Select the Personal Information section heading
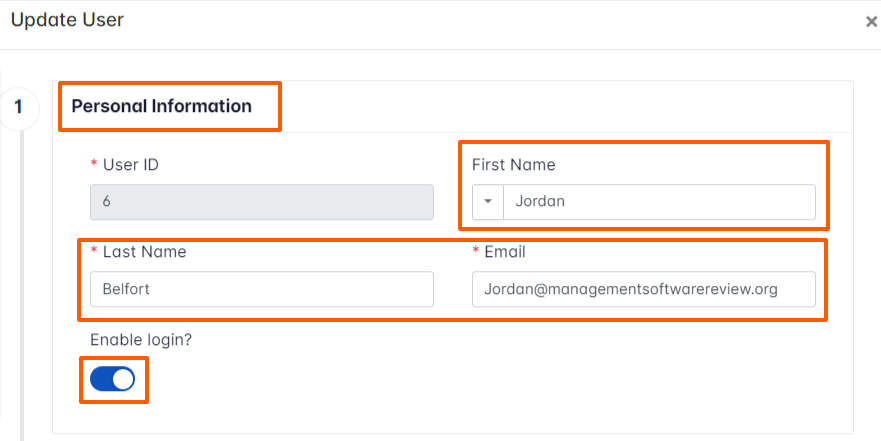Screen dimensions: 881x441 tap(162, 106)
